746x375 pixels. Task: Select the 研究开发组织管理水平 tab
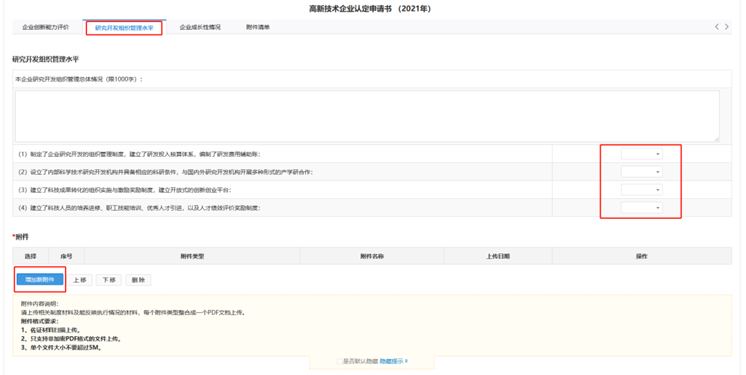pyautogui.click(x=124, y=28)
